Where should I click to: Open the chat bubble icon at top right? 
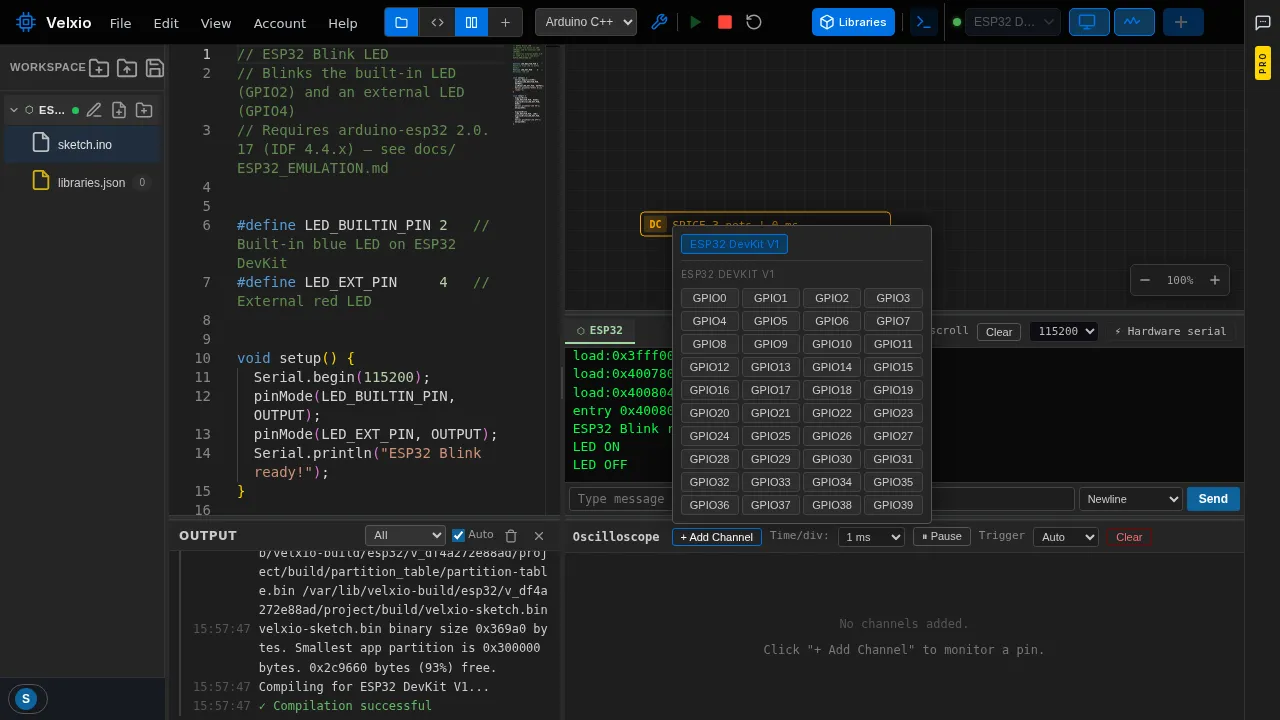coord(1263,22)
